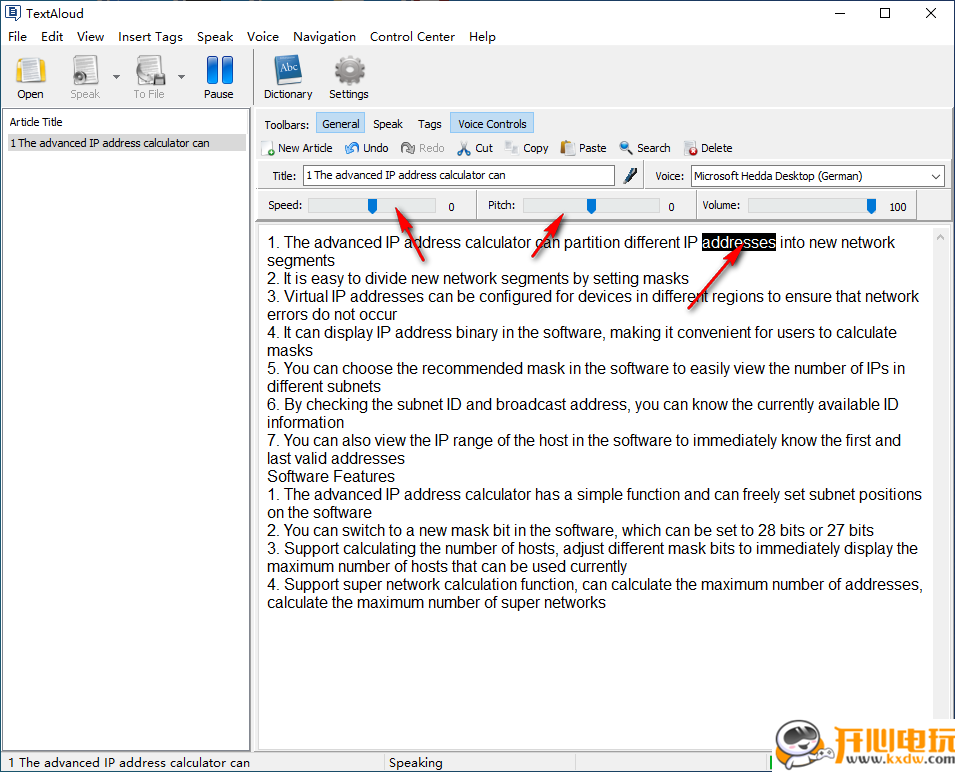Click the Speak toolbar icon

[x=85, y=77]
